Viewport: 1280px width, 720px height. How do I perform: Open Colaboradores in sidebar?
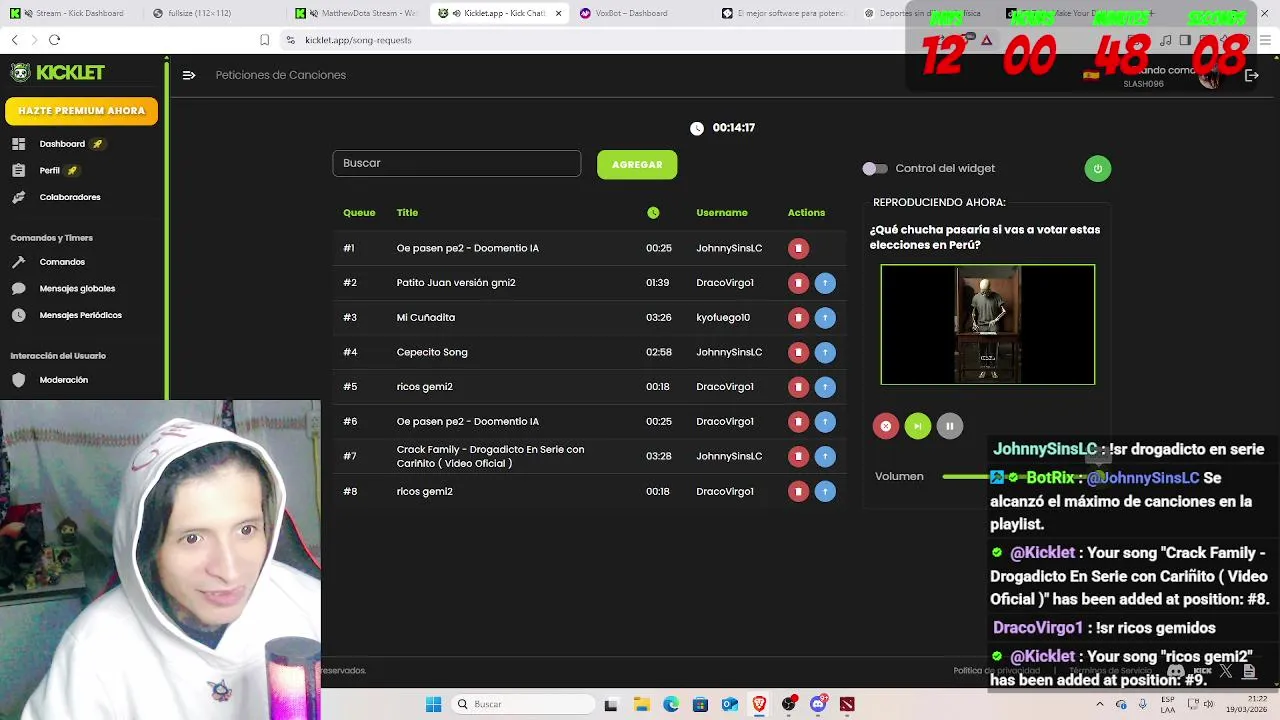point(69,197)
